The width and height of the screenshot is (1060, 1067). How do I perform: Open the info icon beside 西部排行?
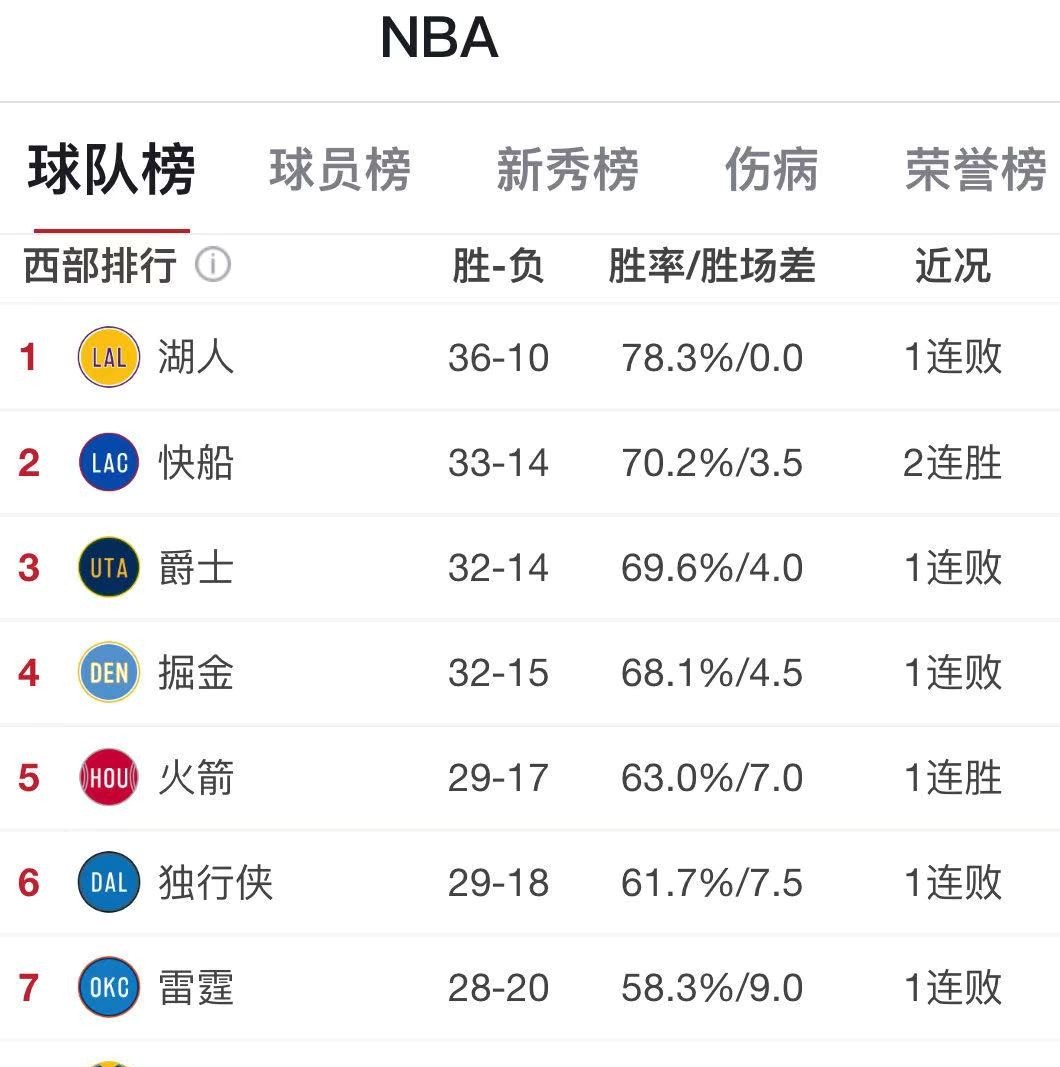(x=213, y=264)
